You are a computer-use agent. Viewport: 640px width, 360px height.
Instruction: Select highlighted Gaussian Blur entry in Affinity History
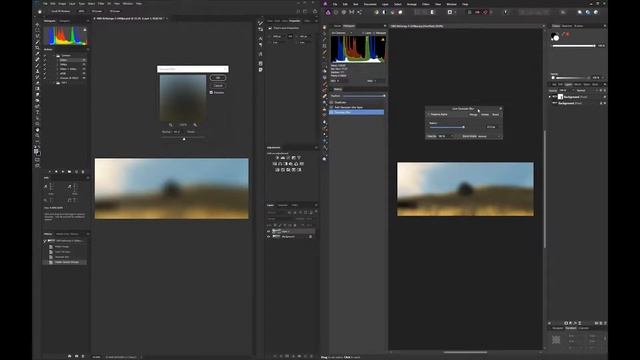click(x=357, y=112)
